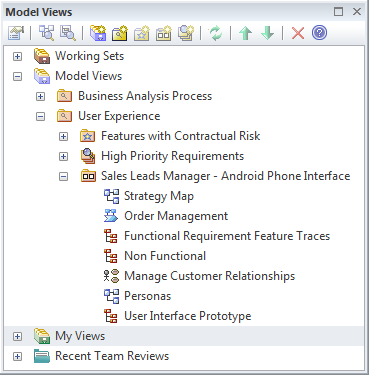The width and height of the screenshot is (369, 375).
Task: Click New Slideshow folder toolbar icon
Action: click(x=164, y=33)
